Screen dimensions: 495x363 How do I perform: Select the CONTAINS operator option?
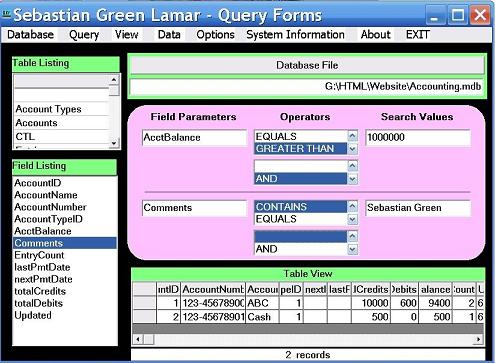(300, 207)
